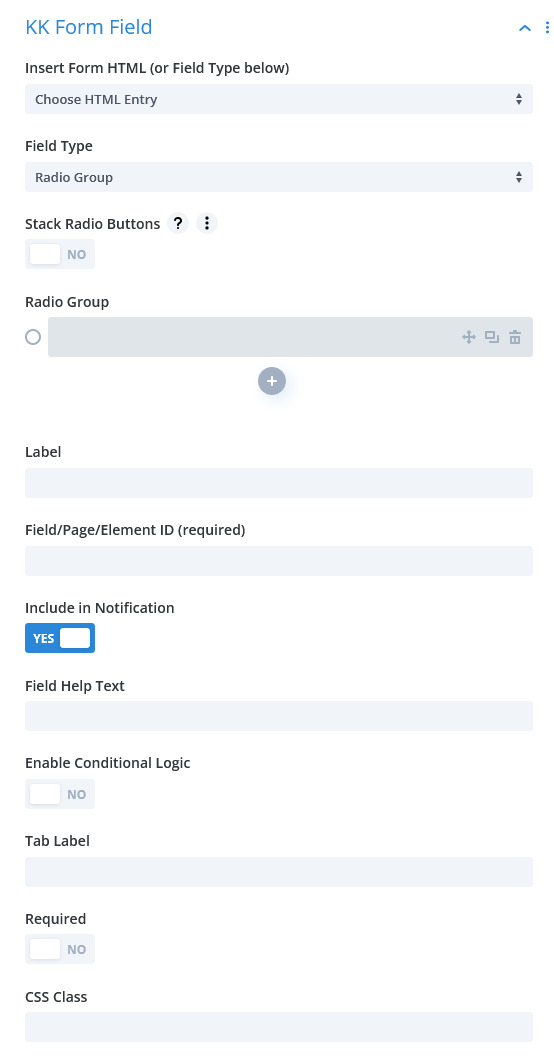Click the KK Form Field title

point(89,27)
